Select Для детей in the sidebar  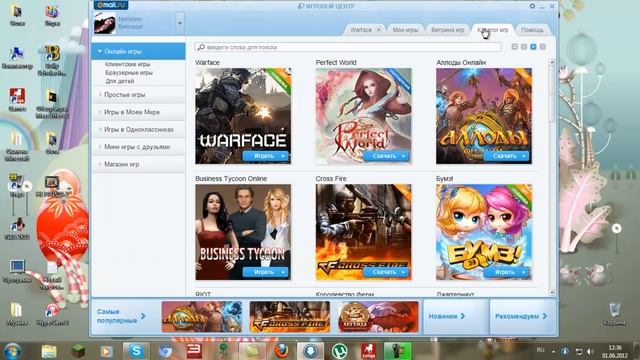click(120, 81)
